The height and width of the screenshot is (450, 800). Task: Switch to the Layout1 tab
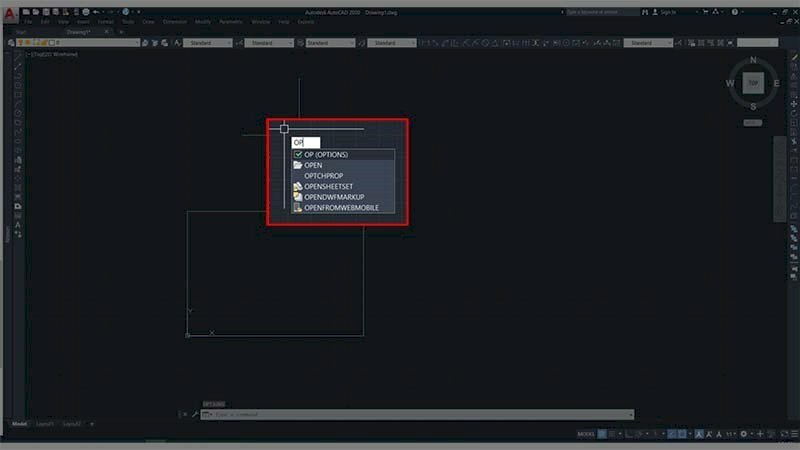45,424
